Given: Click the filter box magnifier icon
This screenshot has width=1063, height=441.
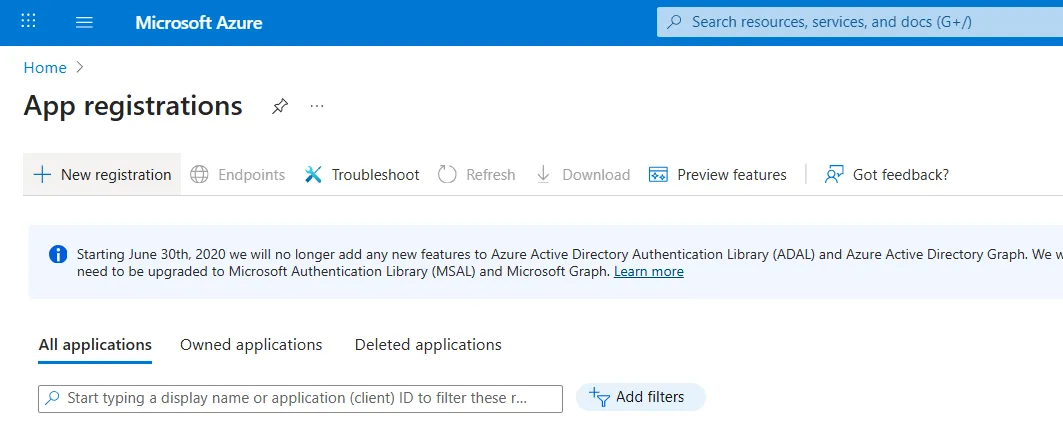Looking at the screenshot, I should pyautogui.click(x=52, y=398).
